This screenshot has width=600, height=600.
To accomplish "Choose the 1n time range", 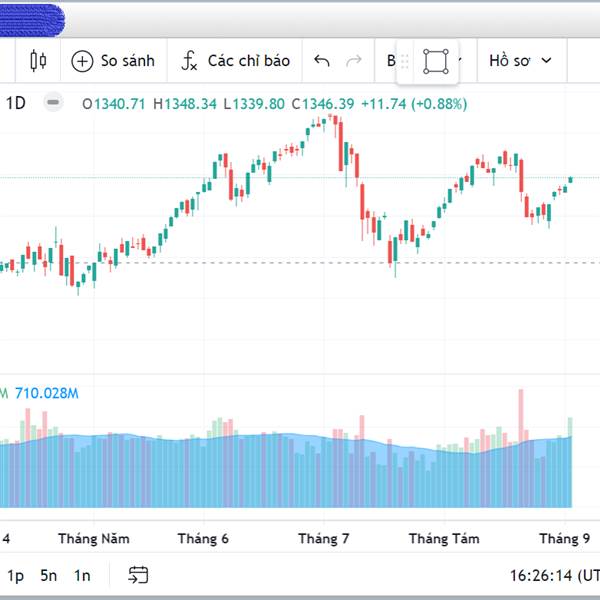I will click(x=82, y=576).
